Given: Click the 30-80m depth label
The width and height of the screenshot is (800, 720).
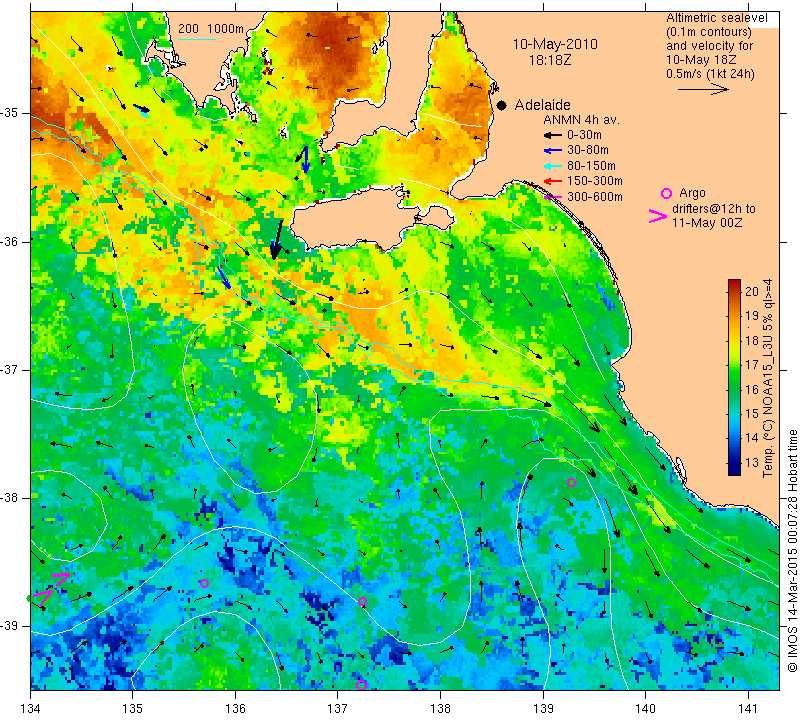Looking at the screenshot, I should 588,151.
